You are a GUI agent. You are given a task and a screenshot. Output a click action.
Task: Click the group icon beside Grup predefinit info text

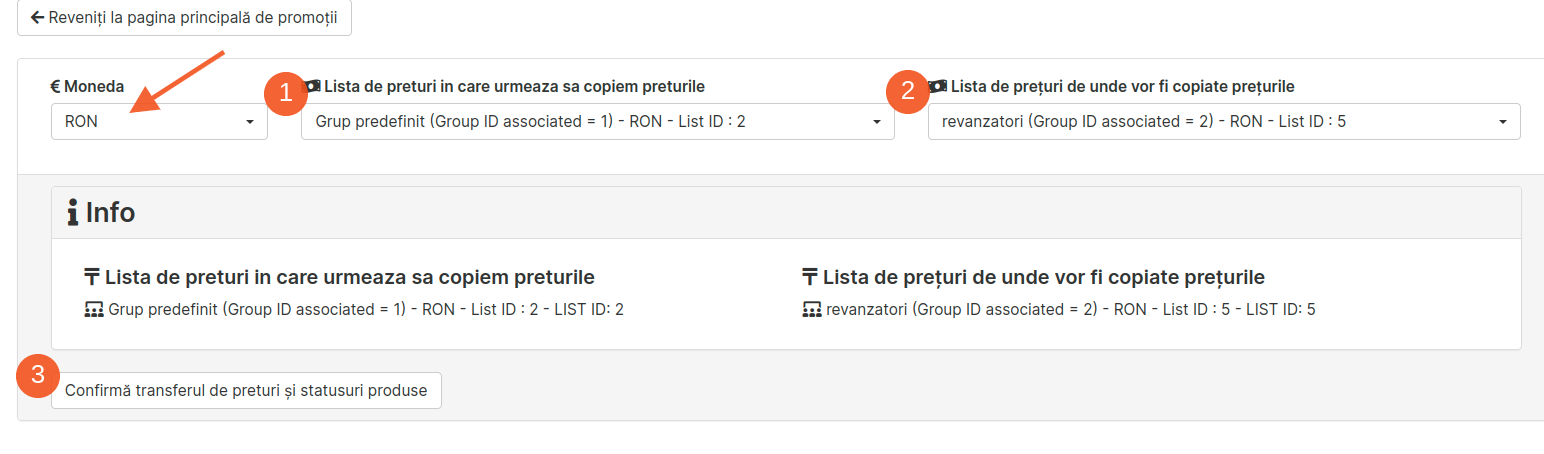[x=94, y=310]
